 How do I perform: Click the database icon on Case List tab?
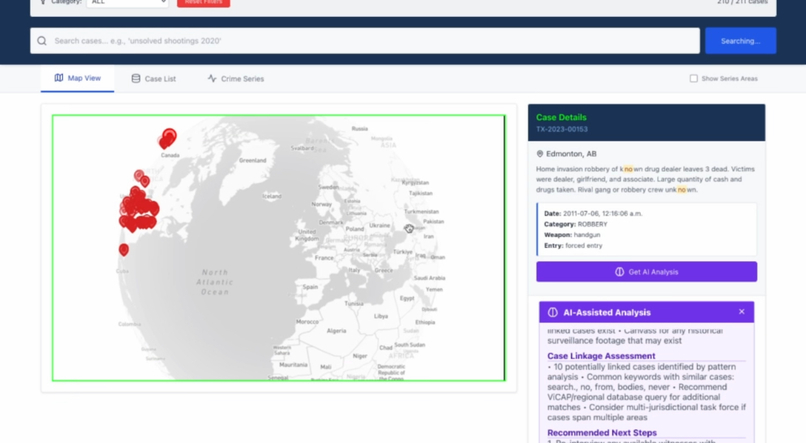[x=136, y=78]
